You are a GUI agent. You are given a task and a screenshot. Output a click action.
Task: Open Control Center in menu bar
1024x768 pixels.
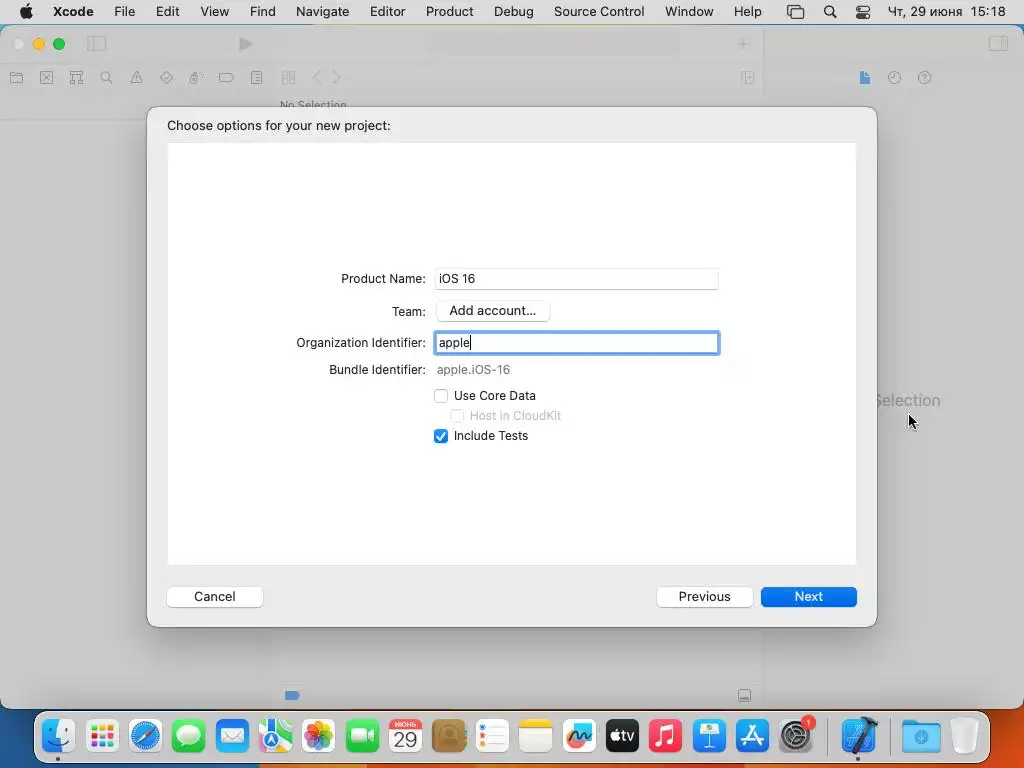[863, 12]
